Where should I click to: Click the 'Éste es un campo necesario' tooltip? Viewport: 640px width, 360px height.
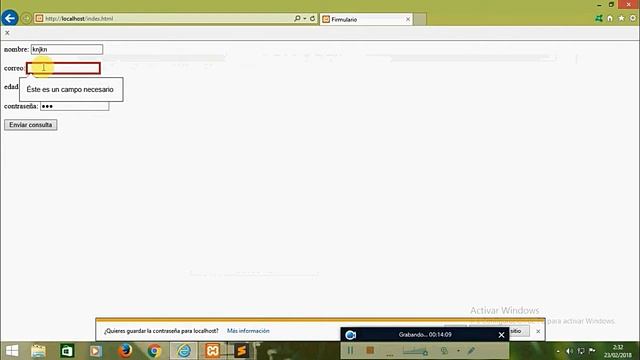click(71, 89)
